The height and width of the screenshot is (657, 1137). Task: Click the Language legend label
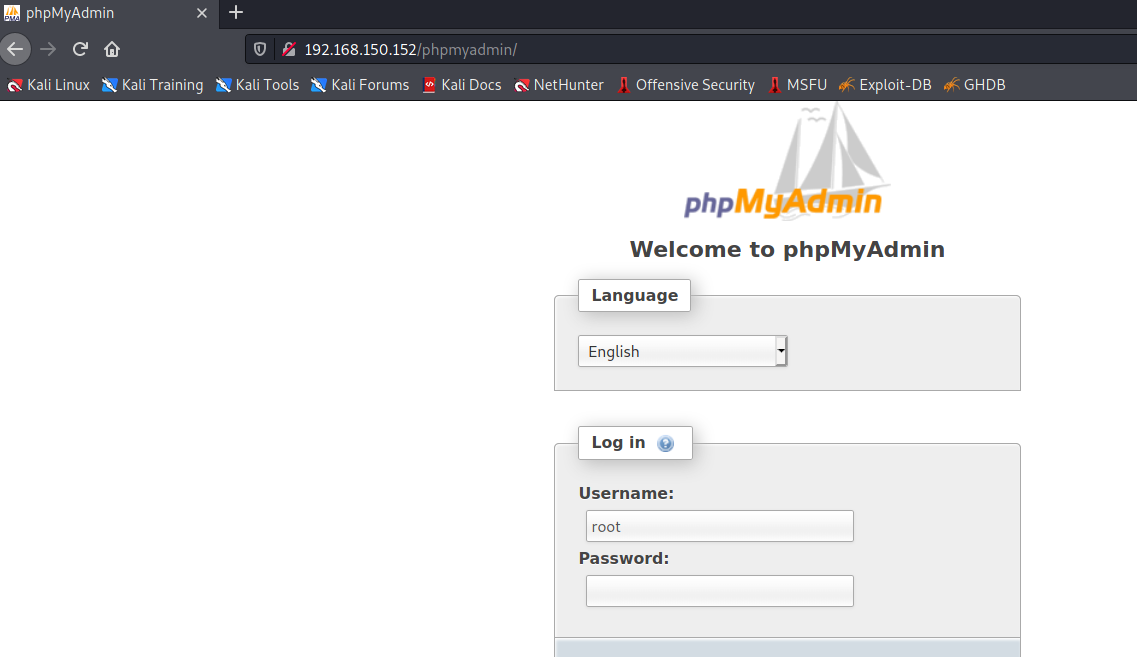pos(634,295)
